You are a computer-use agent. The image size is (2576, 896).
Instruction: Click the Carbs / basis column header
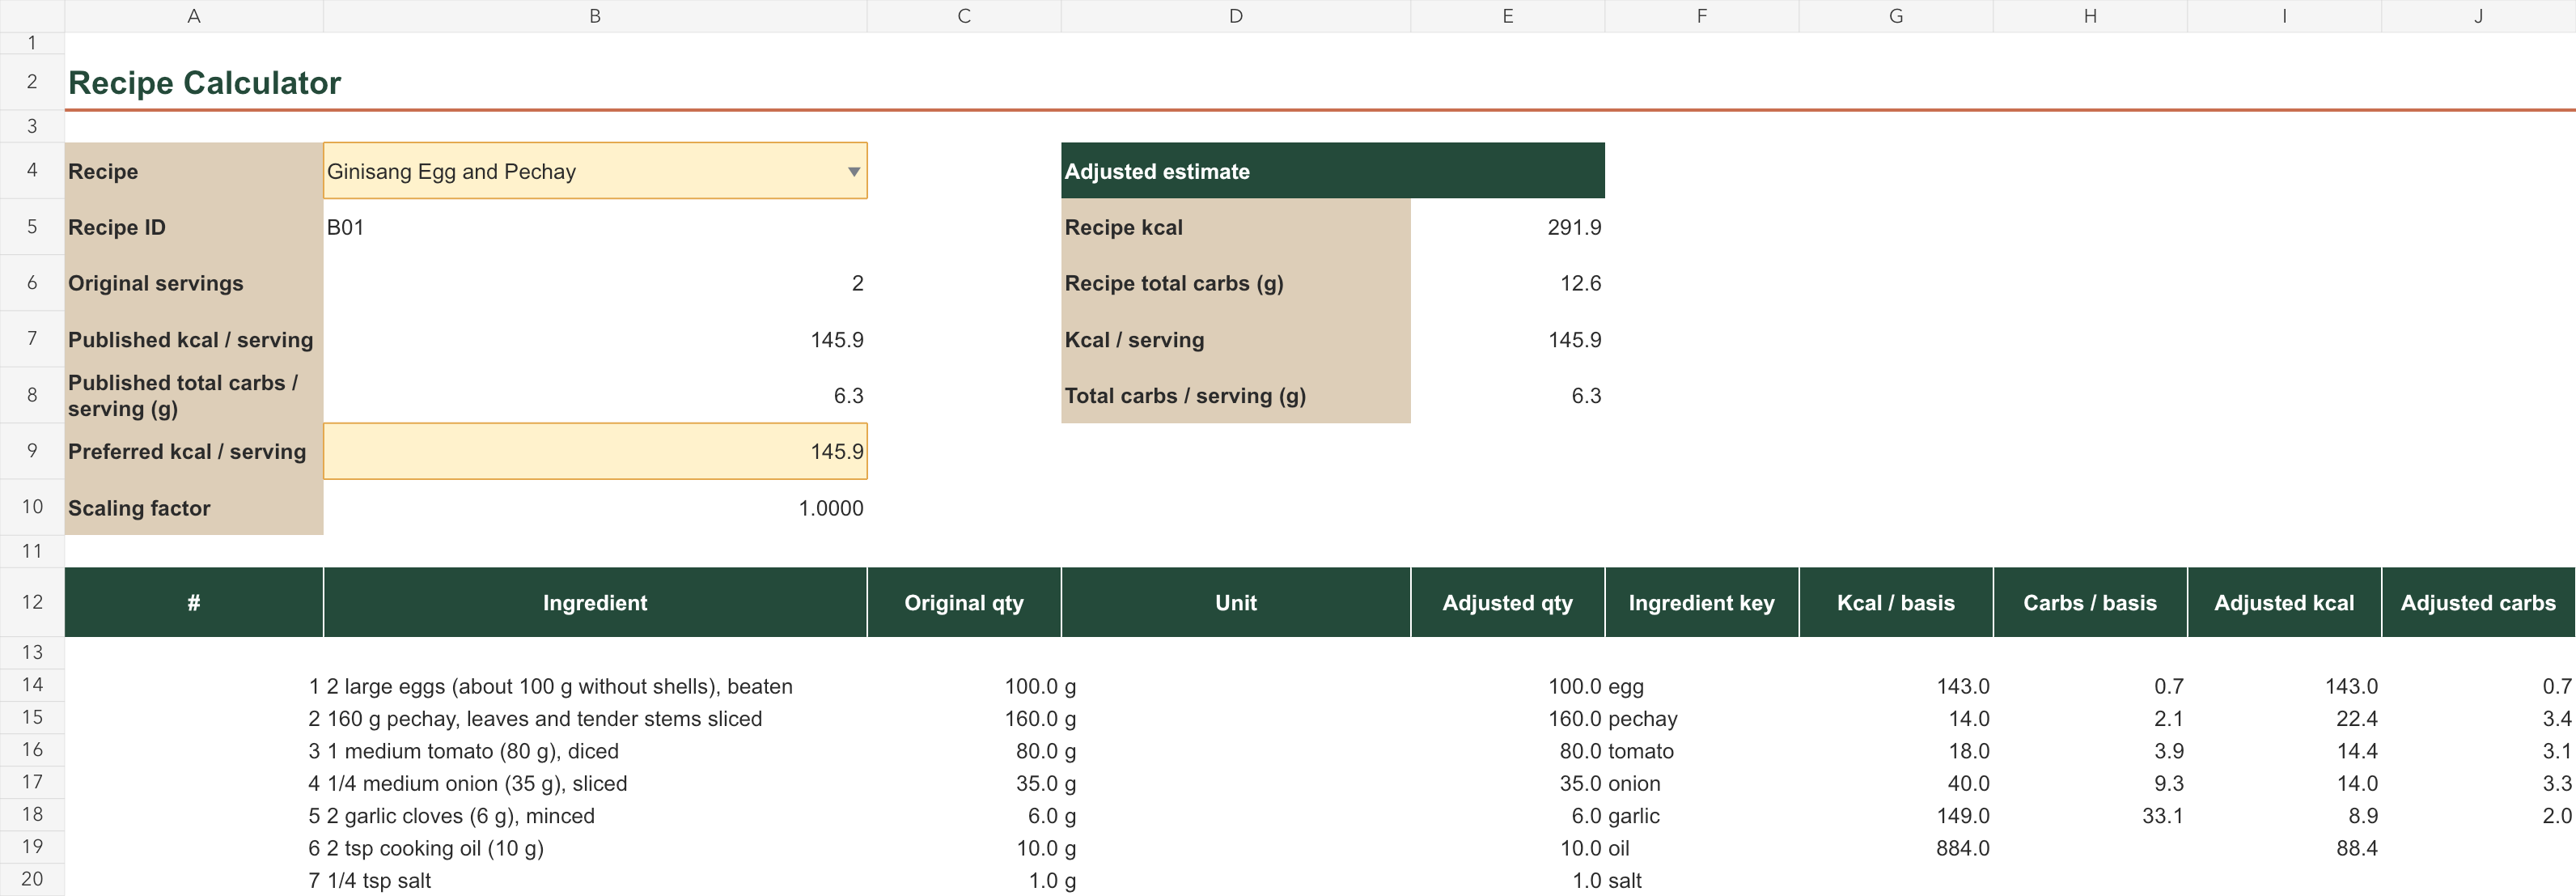pos(2090,602)
